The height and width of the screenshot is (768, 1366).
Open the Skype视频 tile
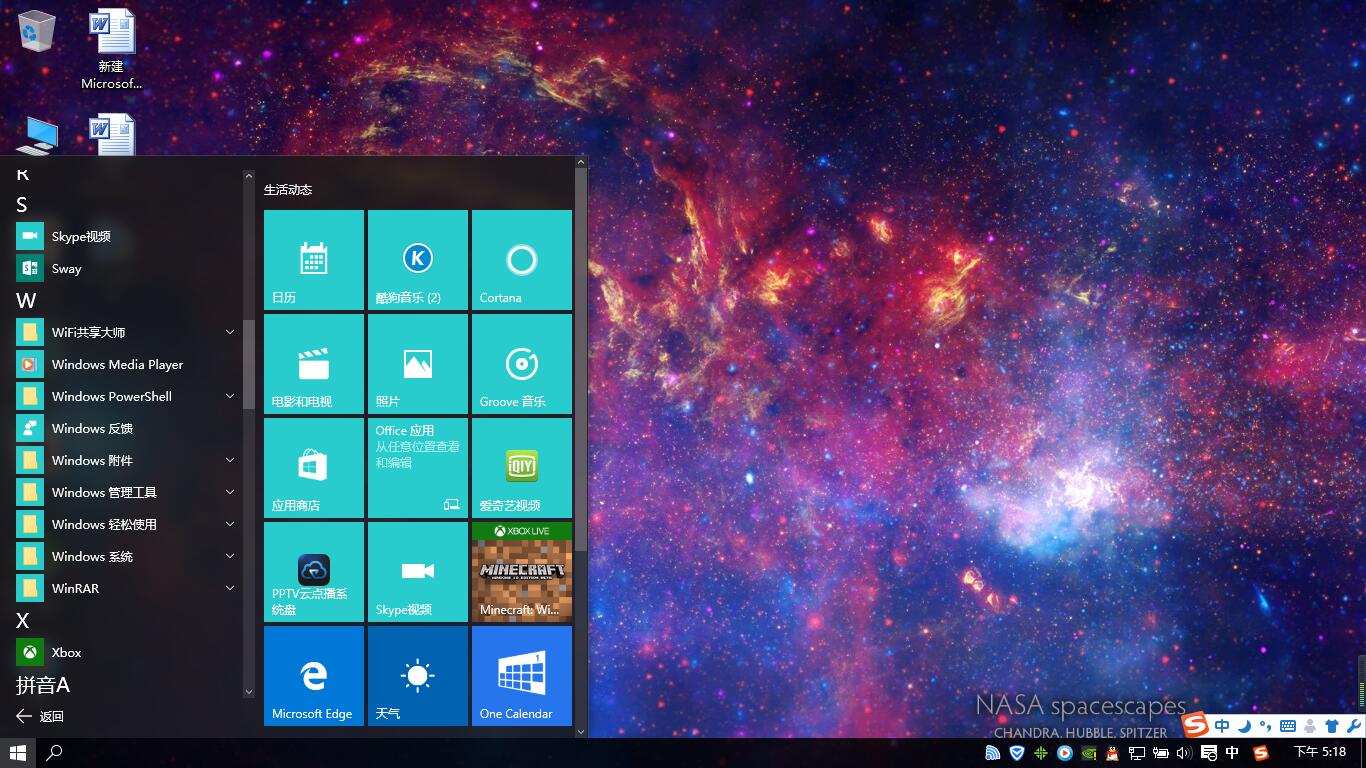coord(418,572)
